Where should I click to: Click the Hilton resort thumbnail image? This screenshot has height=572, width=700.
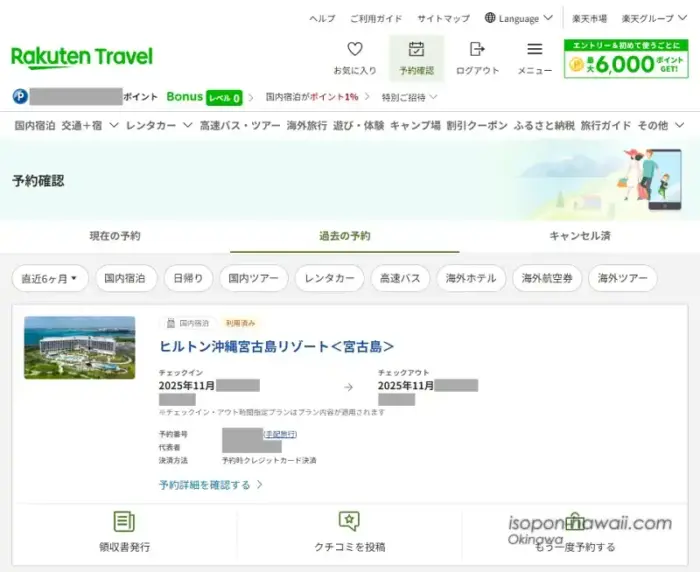79,348
